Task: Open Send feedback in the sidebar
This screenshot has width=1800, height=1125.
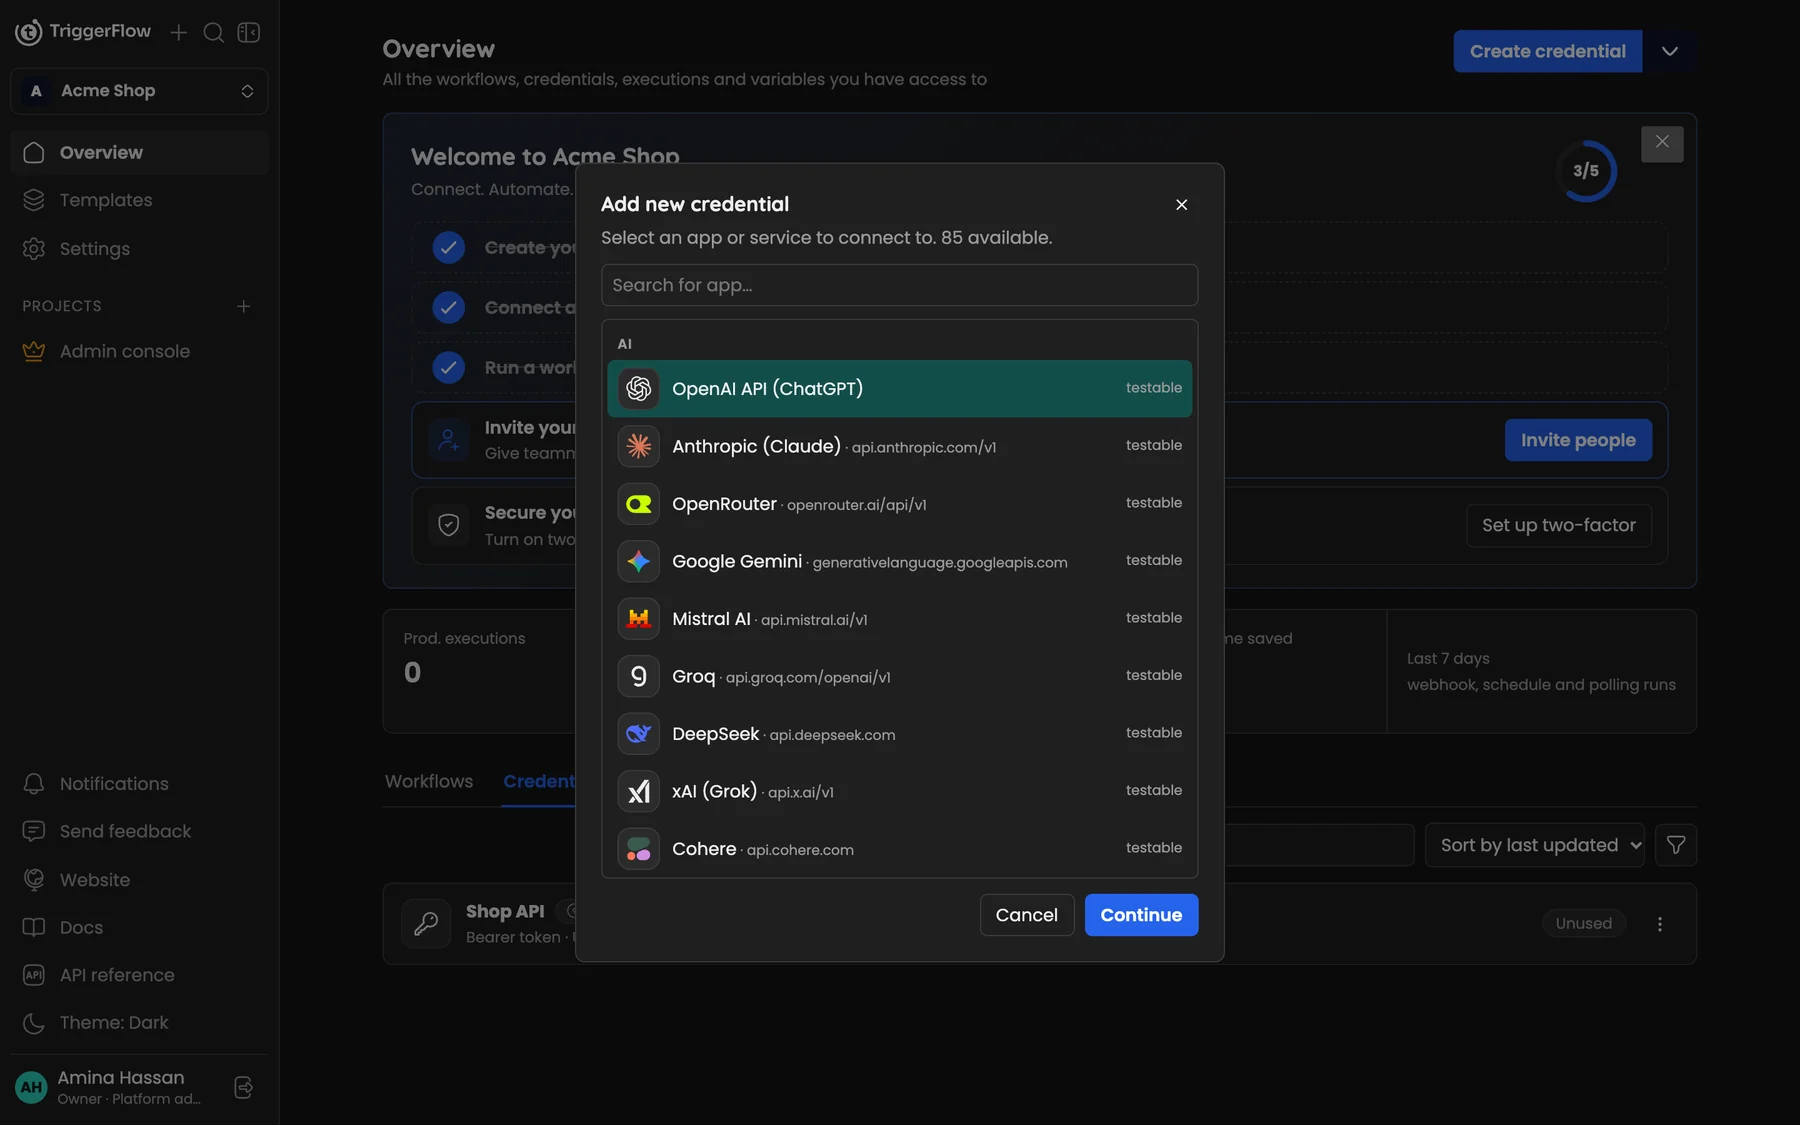Action: (139, 832)
